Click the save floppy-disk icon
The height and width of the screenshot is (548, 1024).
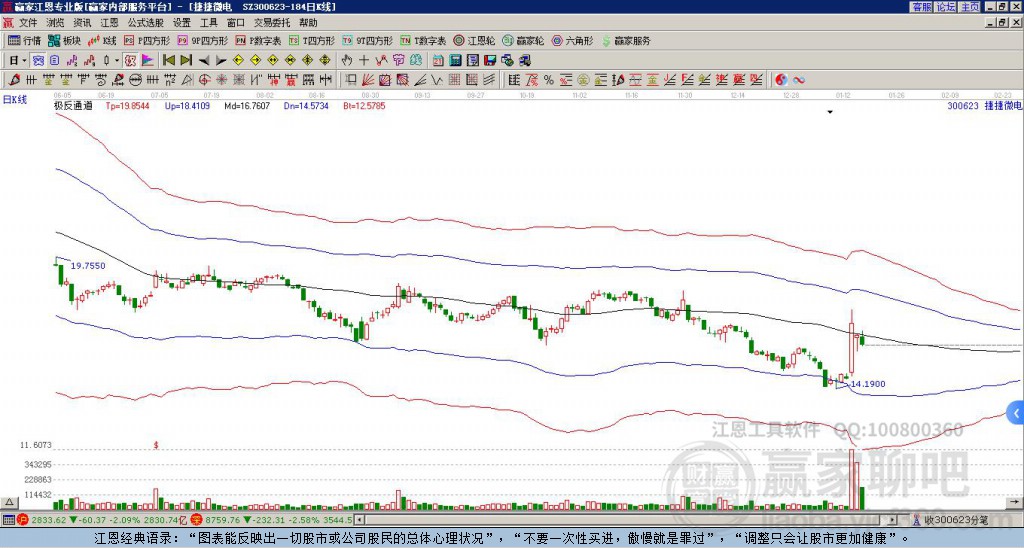tap(490, 60)
